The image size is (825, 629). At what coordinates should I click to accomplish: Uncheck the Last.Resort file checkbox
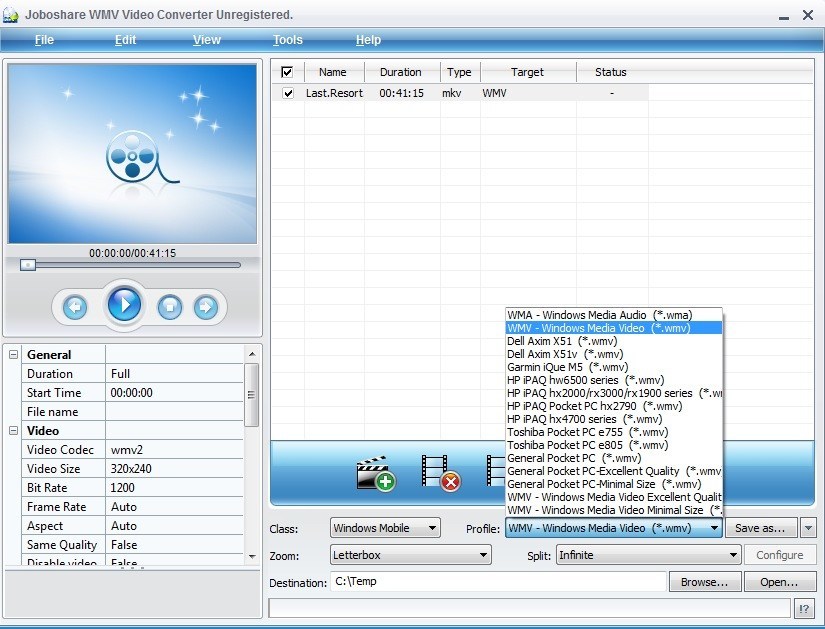coord(287,93)
